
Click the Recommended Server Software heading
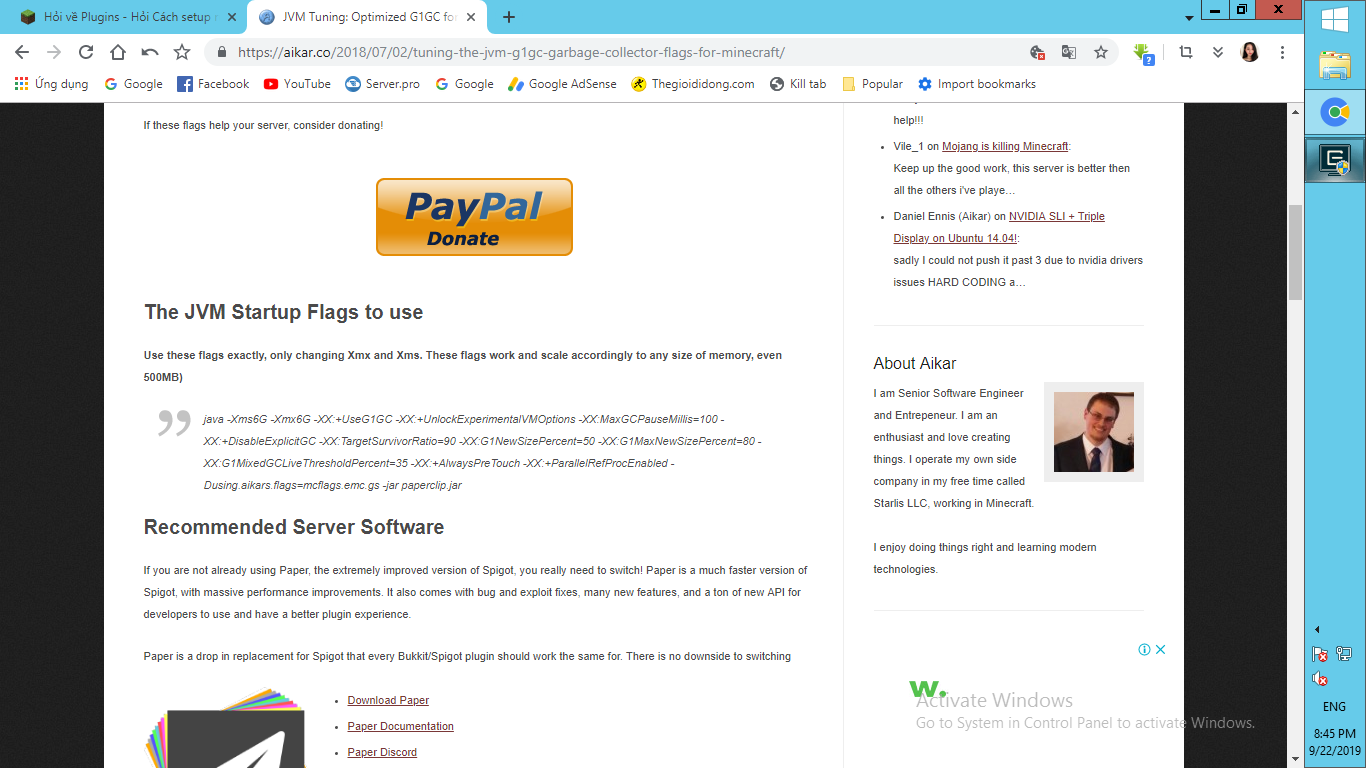pyautogui.click(x=294, y=527)
